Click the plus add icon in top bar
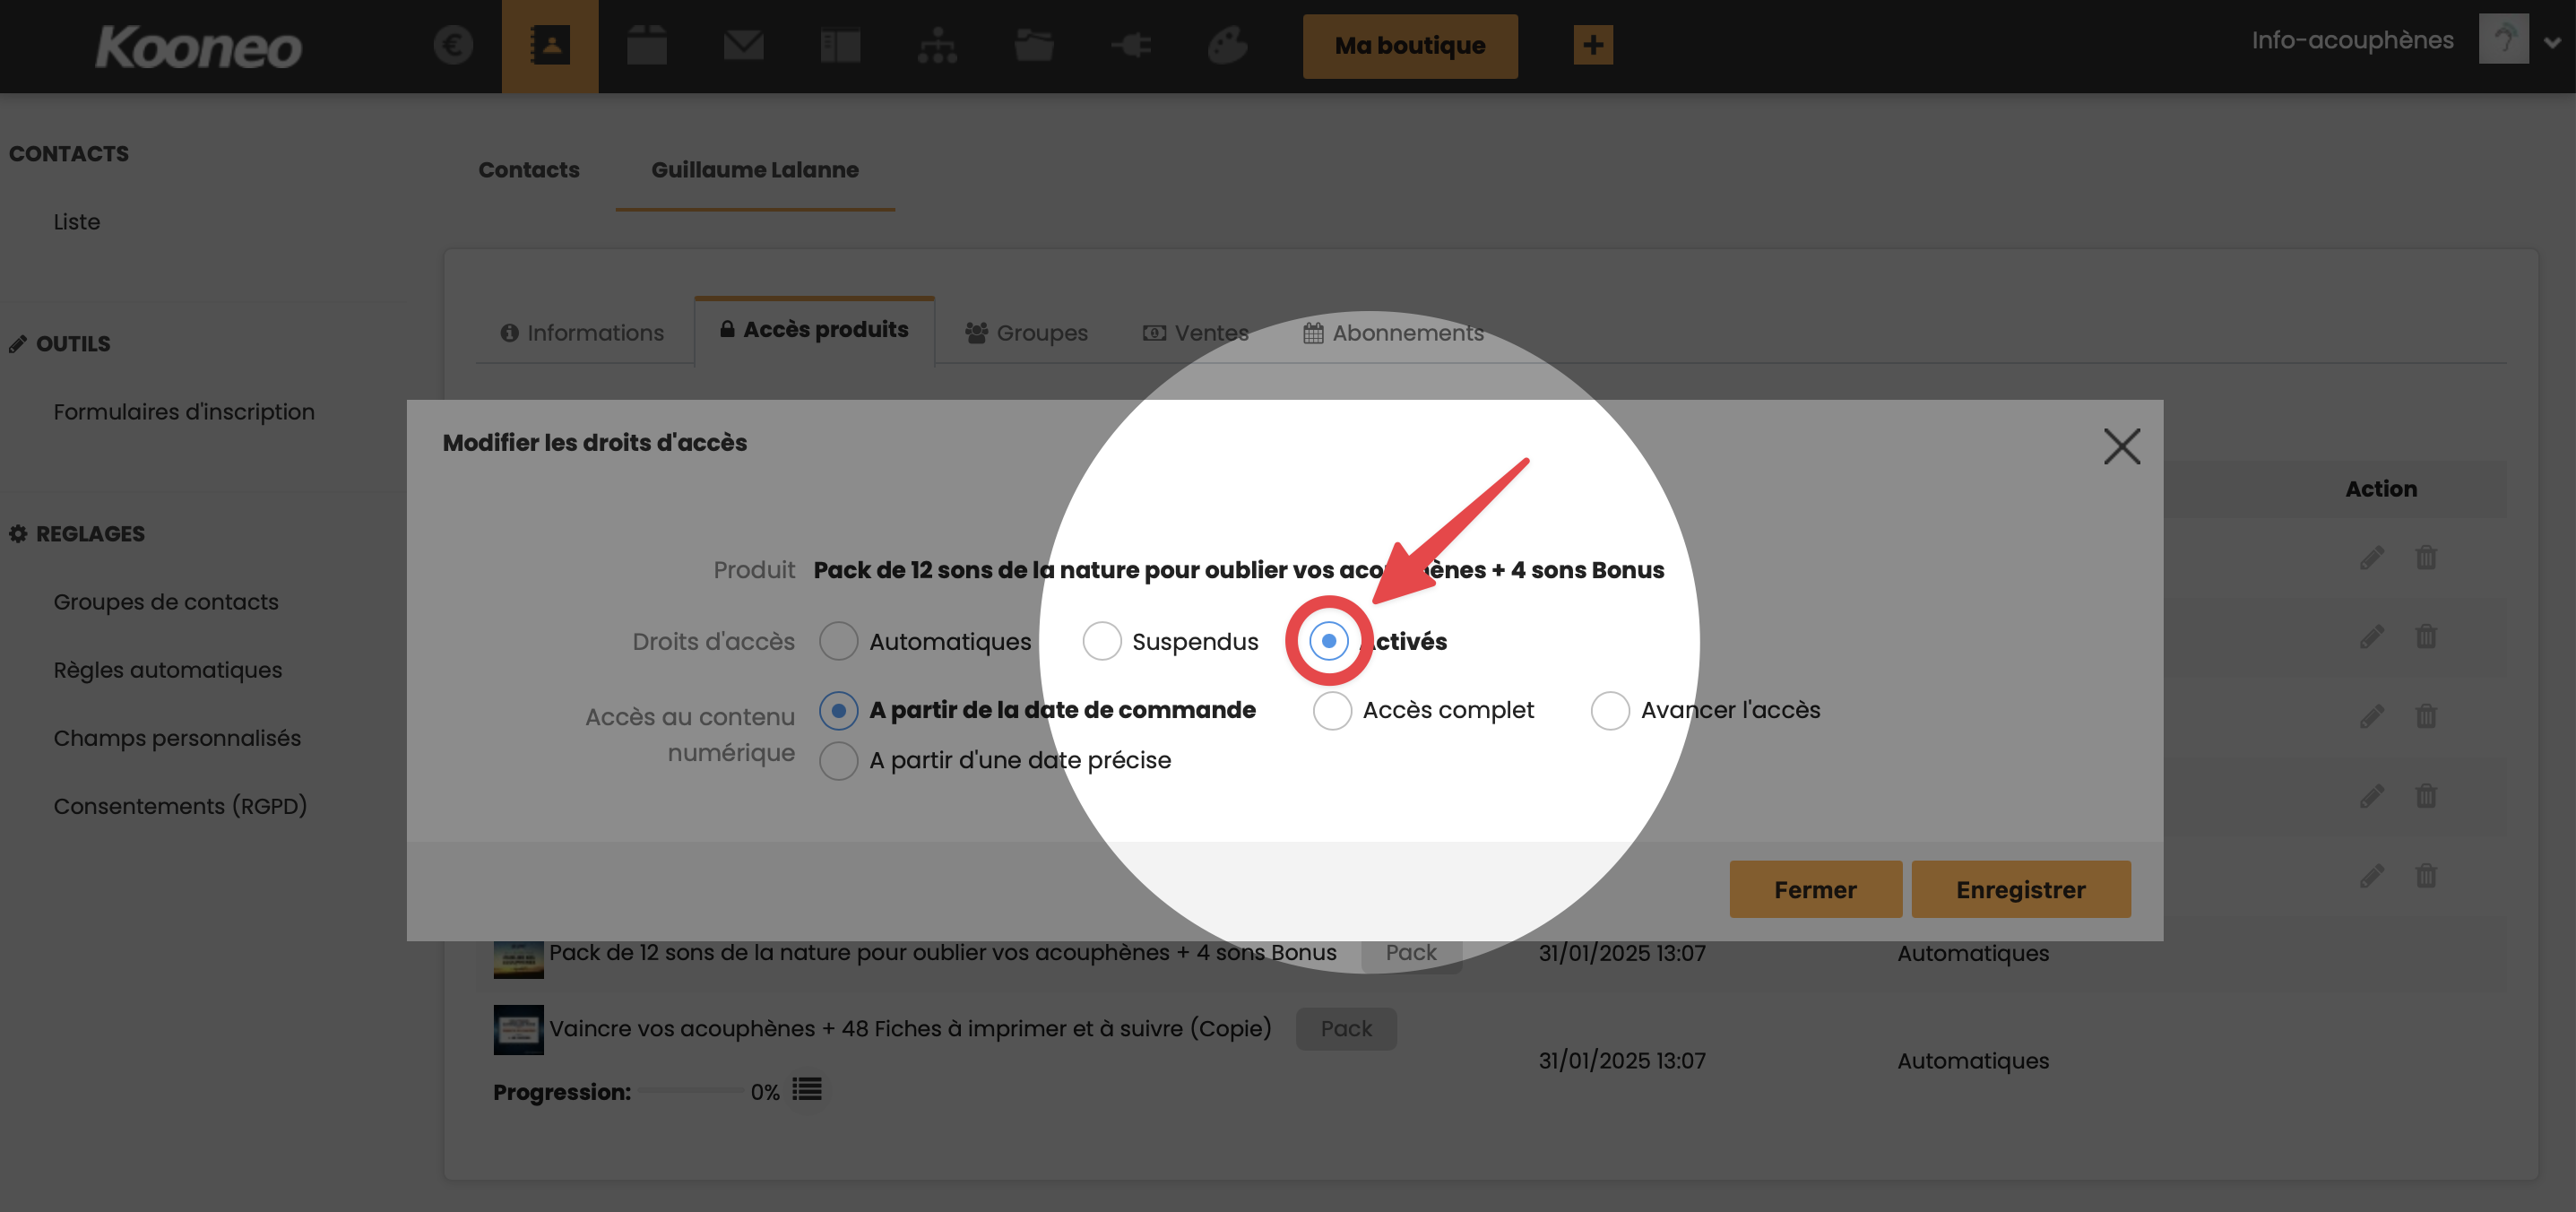This screenshot has width=2576, height=1212. tap(1593, 45)
